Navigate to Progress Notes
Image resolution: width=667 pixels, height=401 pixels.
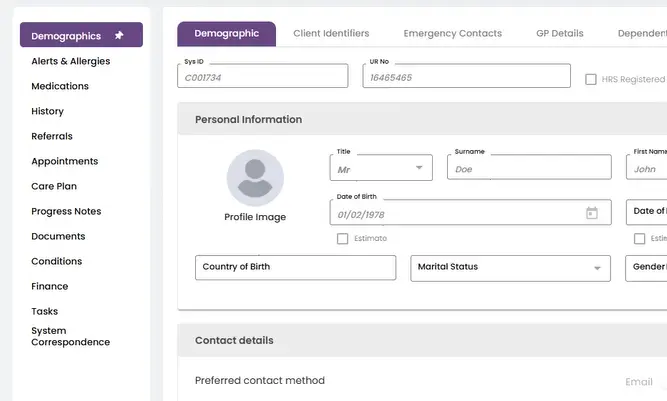tap(66, 211)
